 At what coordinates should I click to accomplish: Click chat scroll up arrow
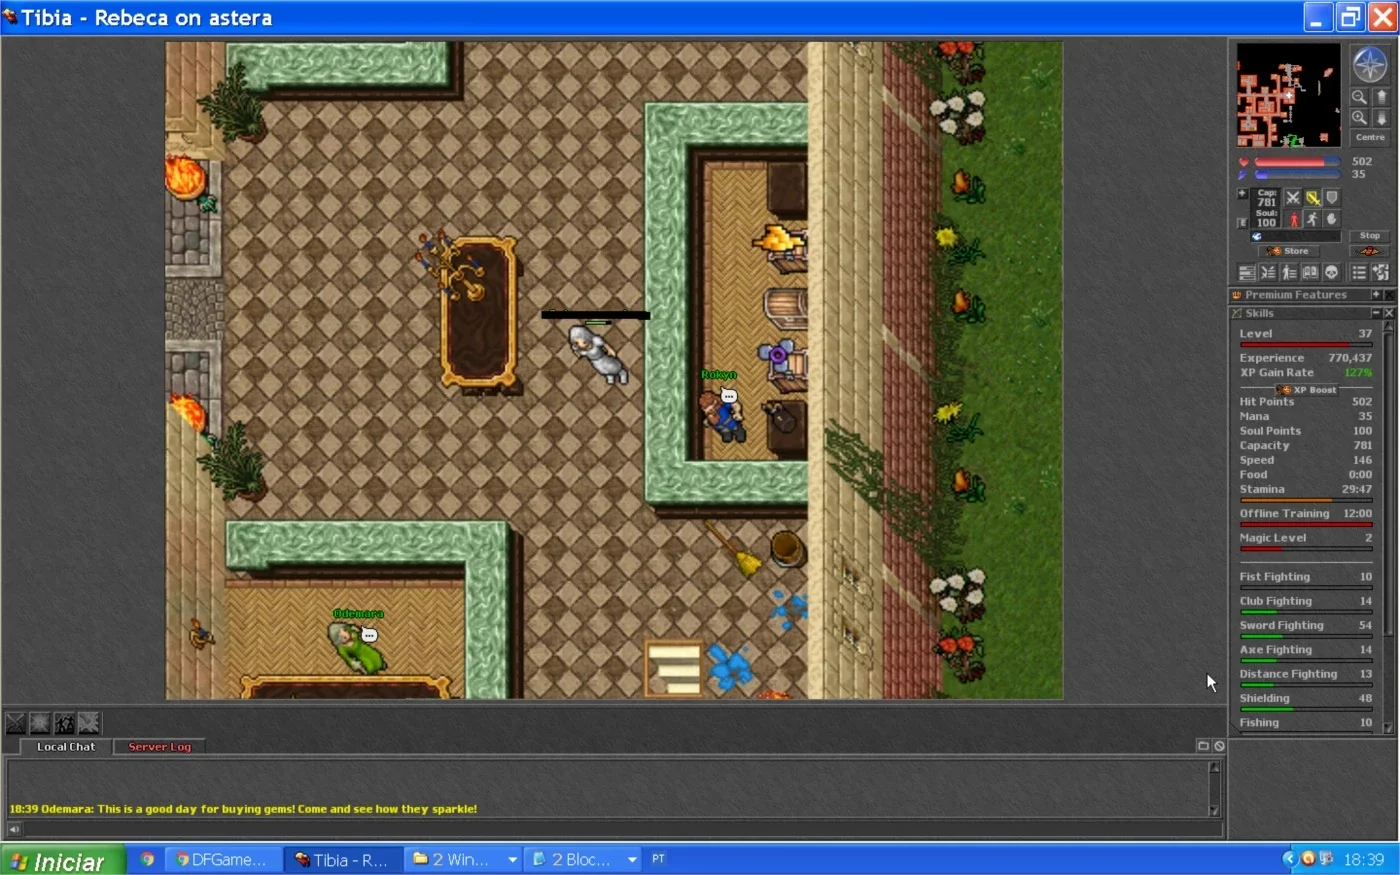(x=1215, y=768)
